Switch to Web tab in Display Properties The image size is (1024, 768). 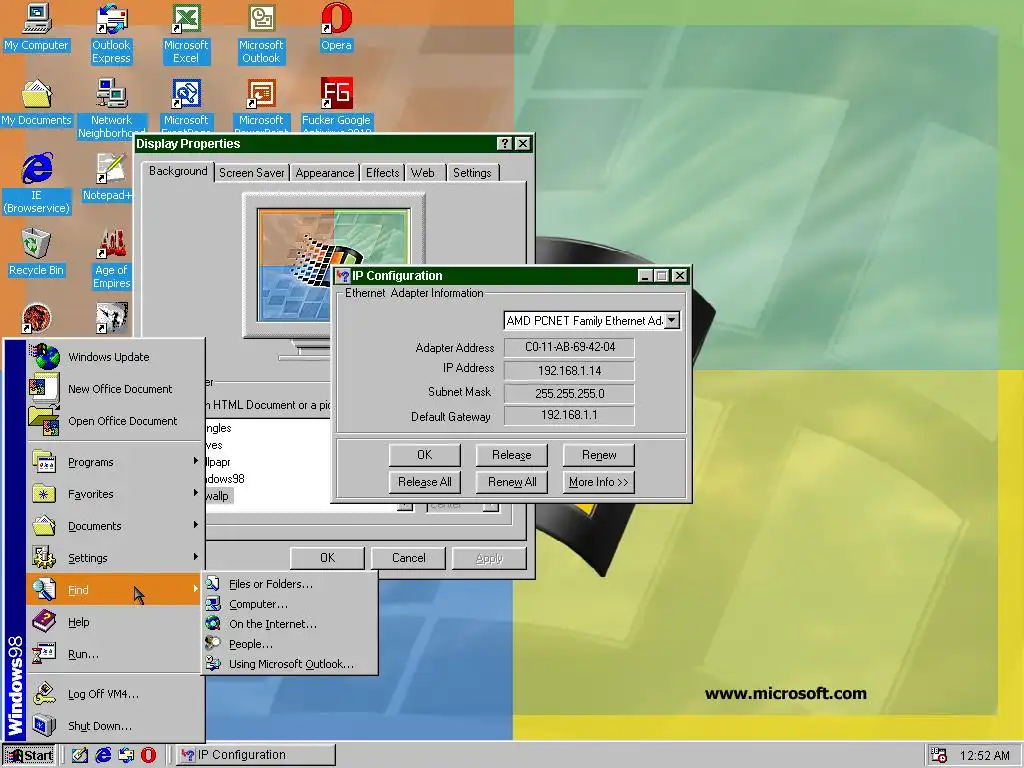coord(423,172)
